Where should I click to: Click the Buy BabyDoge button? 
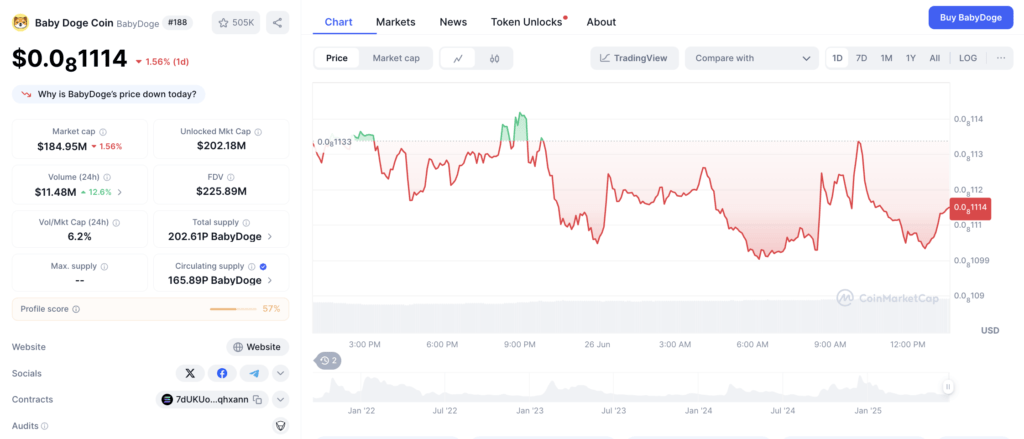(970, 18)
